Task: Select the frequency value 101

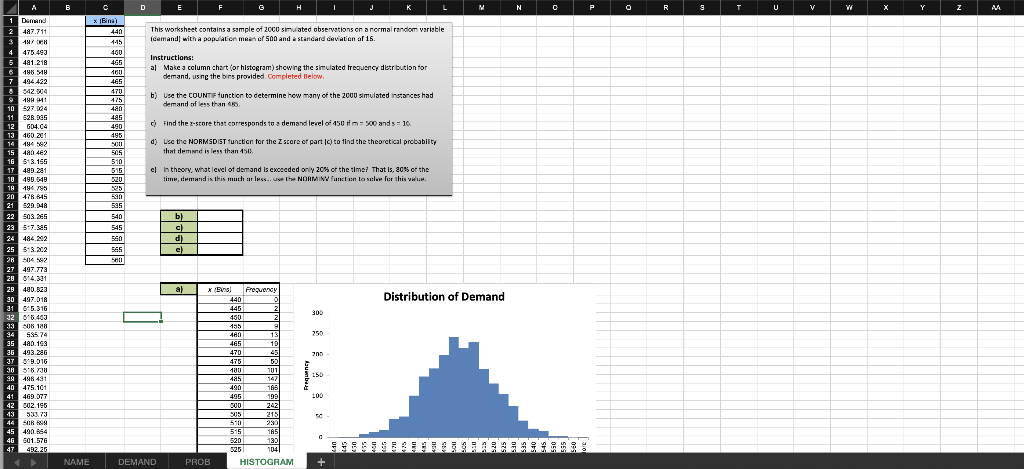Action: tap(261, 369)
